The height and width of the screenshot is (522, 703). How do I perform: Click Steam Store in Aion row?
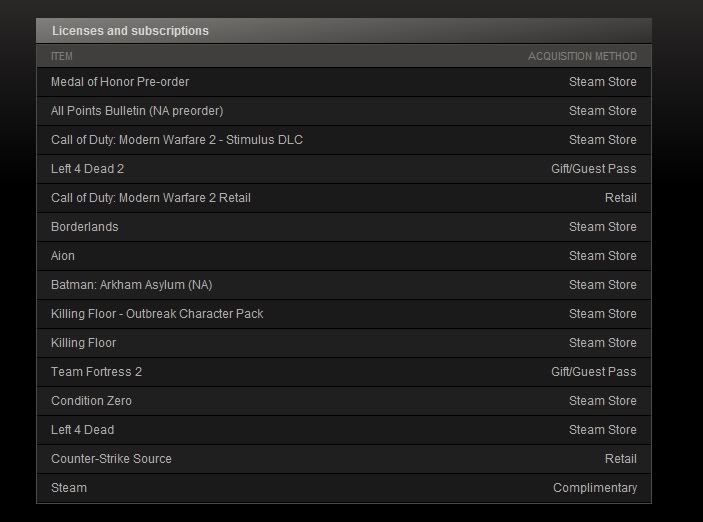[603, 256]
